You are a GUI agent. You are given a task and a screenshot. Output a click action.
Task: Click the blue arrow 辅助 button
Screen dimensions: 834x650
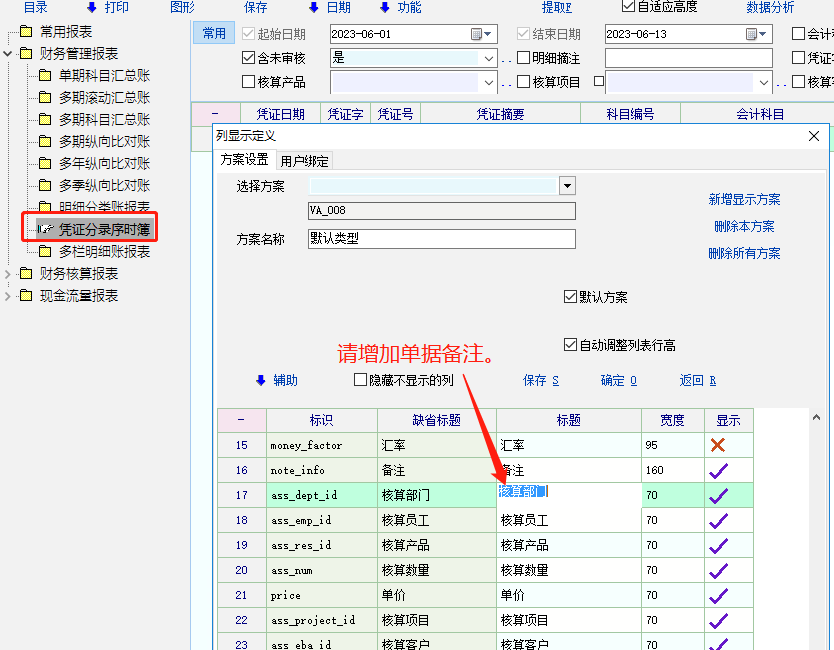click(x=276, y=380)
